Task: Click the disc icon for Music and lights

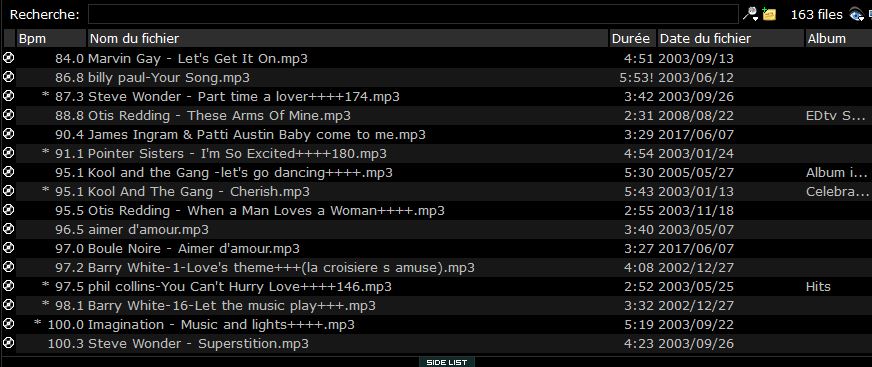Action: 8,324
